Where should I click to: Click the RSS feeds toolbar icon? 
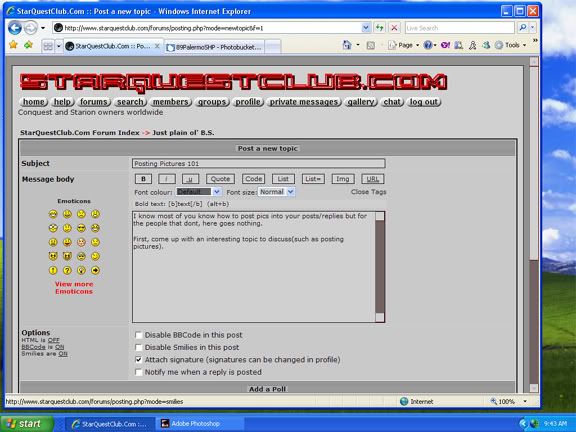click(371, 46)
